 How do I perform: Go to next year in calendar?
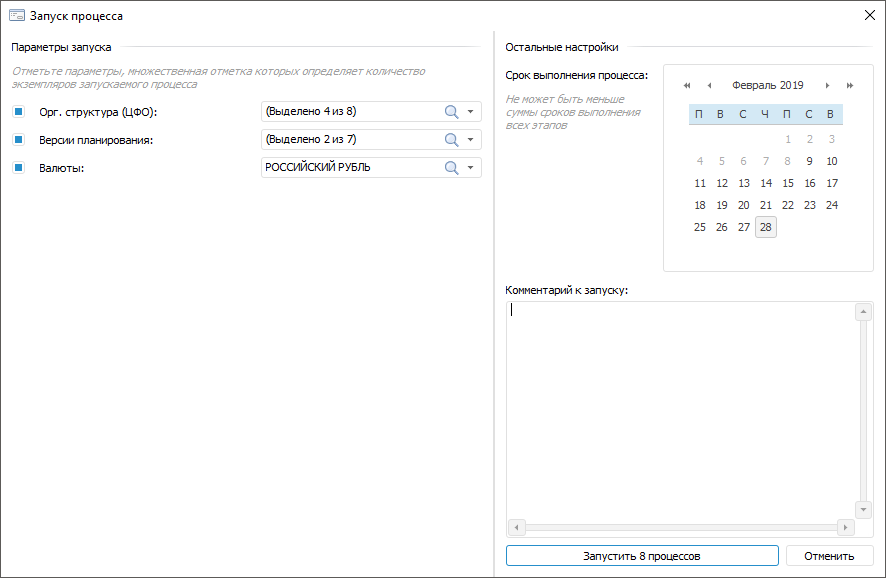click(x=849, y=85)
